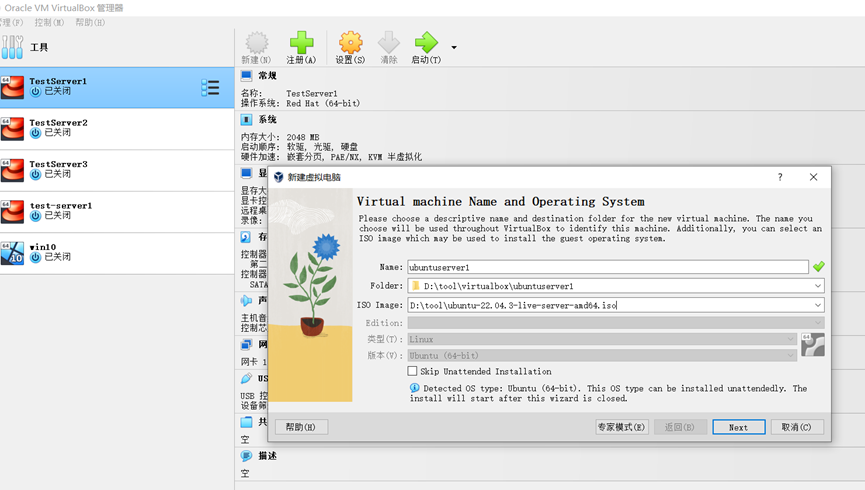Click the shared folders section icon
Viewport: 865px width, 490px height.
246,422
